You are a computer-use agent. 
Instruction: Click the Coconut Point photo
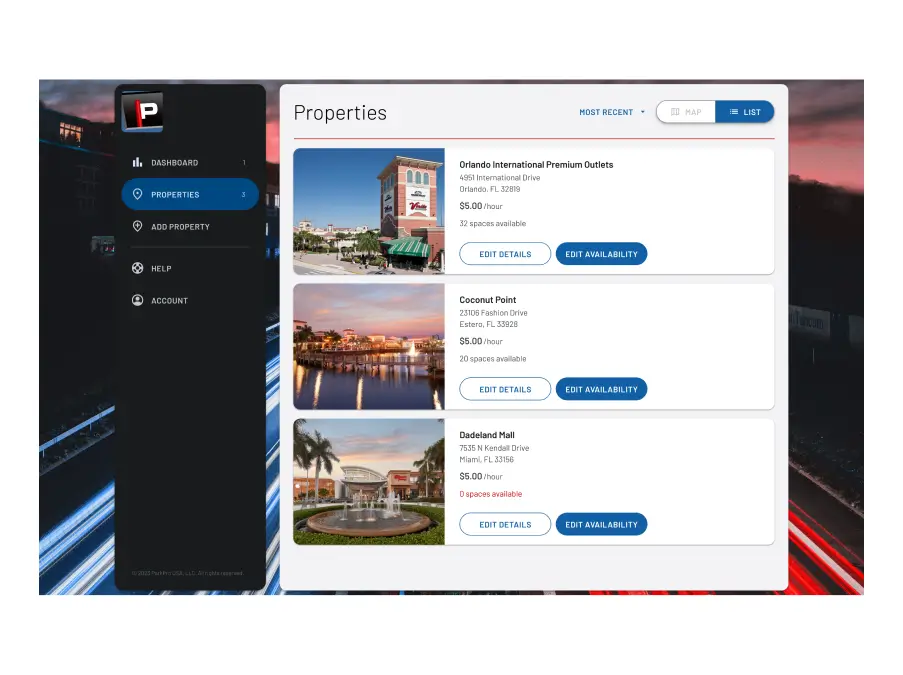point(369,347)
